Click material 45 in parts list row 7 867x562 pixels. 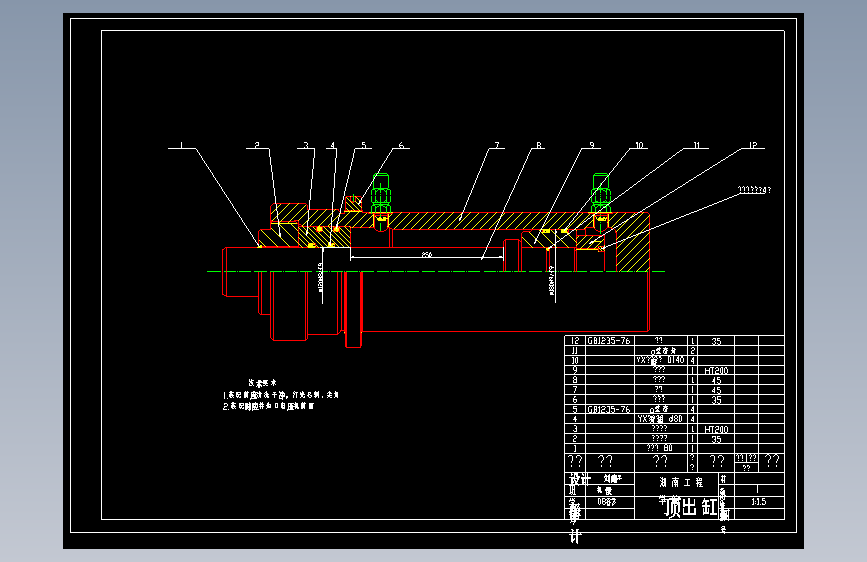pos(716,390)
